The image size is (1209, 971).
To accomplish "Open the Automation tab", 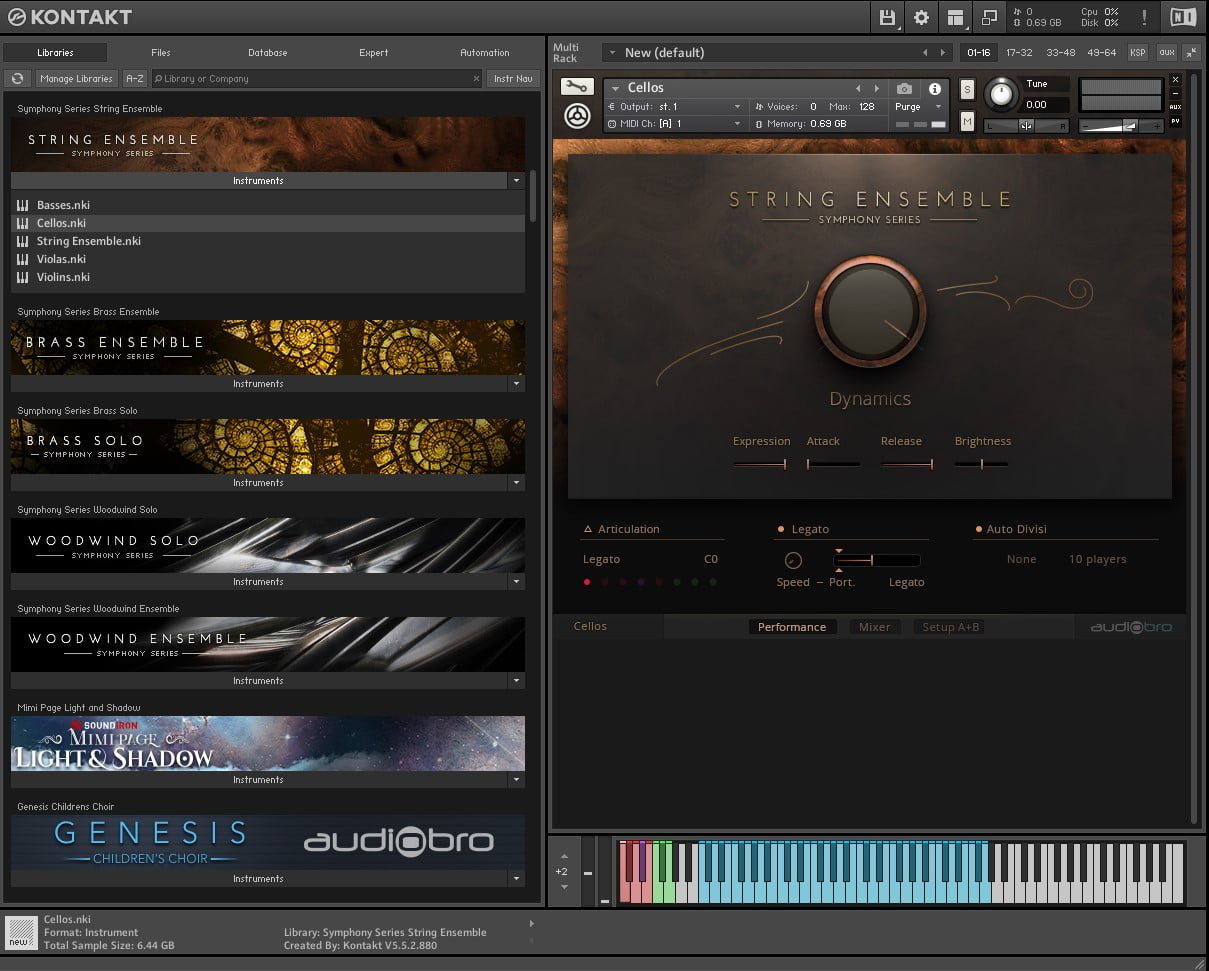I will click(485, 53).
